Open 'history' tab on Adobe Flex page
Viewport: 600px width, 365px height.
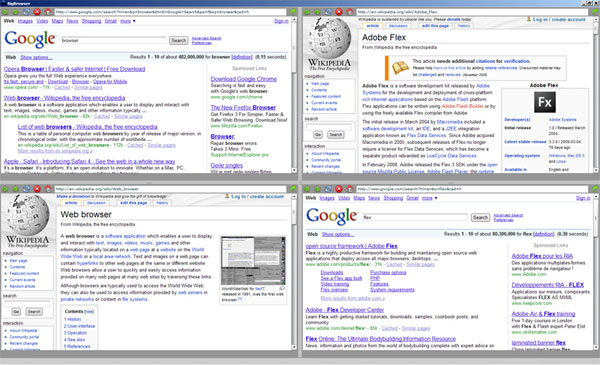tap(464, 26)
